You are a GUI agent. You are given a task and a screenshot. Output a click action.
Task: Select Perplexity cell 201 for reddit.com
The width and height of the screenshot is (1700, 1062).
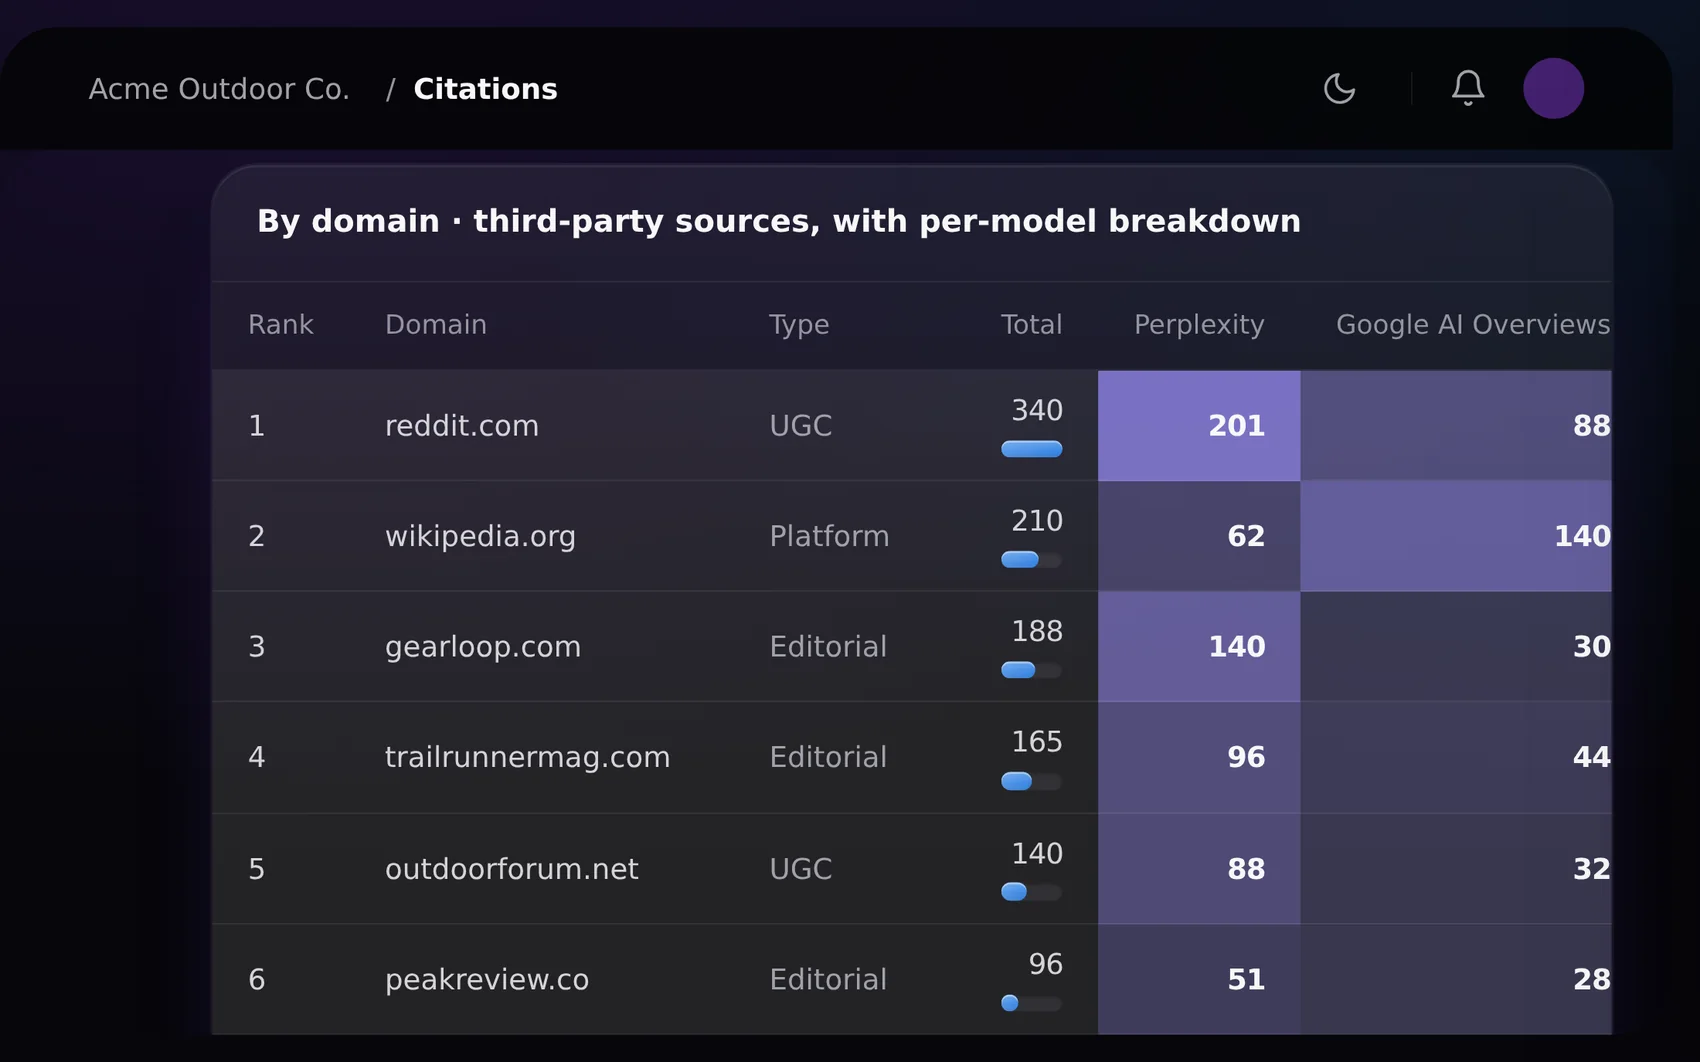click(1199, 426)
